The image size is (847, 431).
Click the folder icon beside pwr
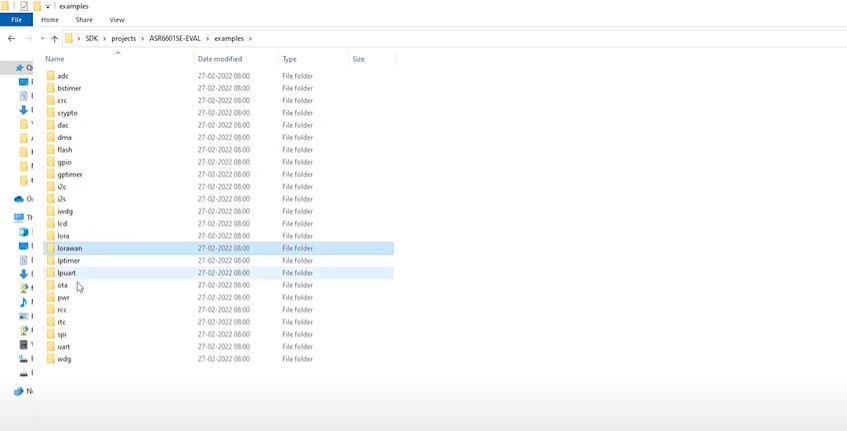tap(50, 298)
